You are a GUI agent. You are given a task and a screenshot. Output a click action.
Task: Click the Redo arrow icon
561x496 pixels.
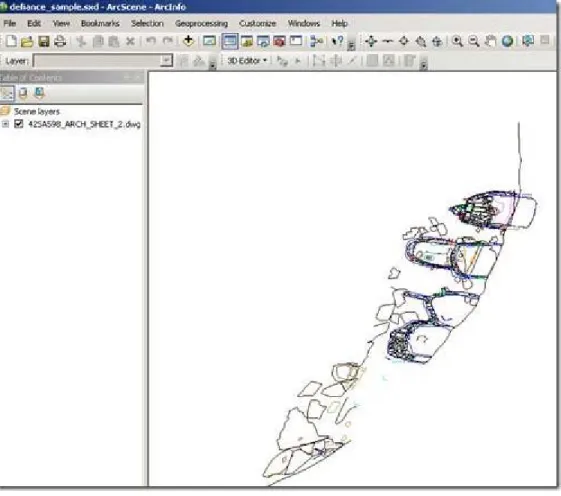point(167,41)
